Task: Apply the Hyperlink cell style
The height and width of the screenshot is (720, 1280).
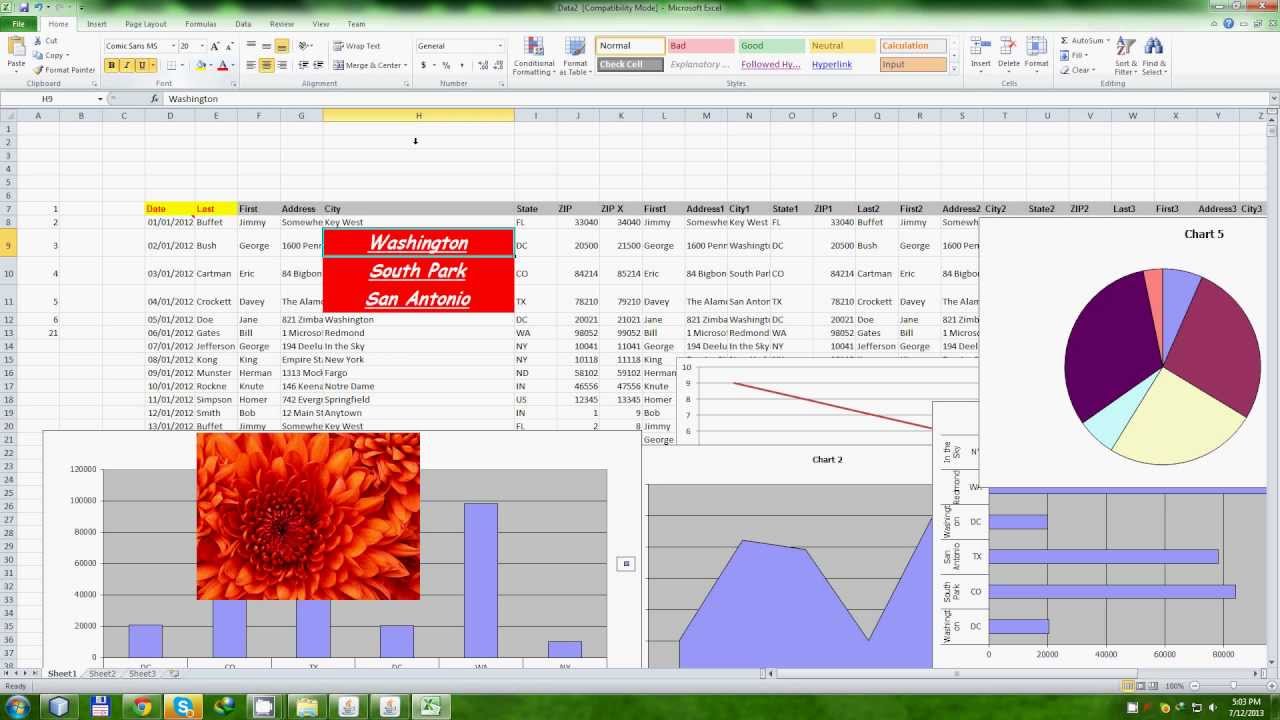Action: (842, 65)
